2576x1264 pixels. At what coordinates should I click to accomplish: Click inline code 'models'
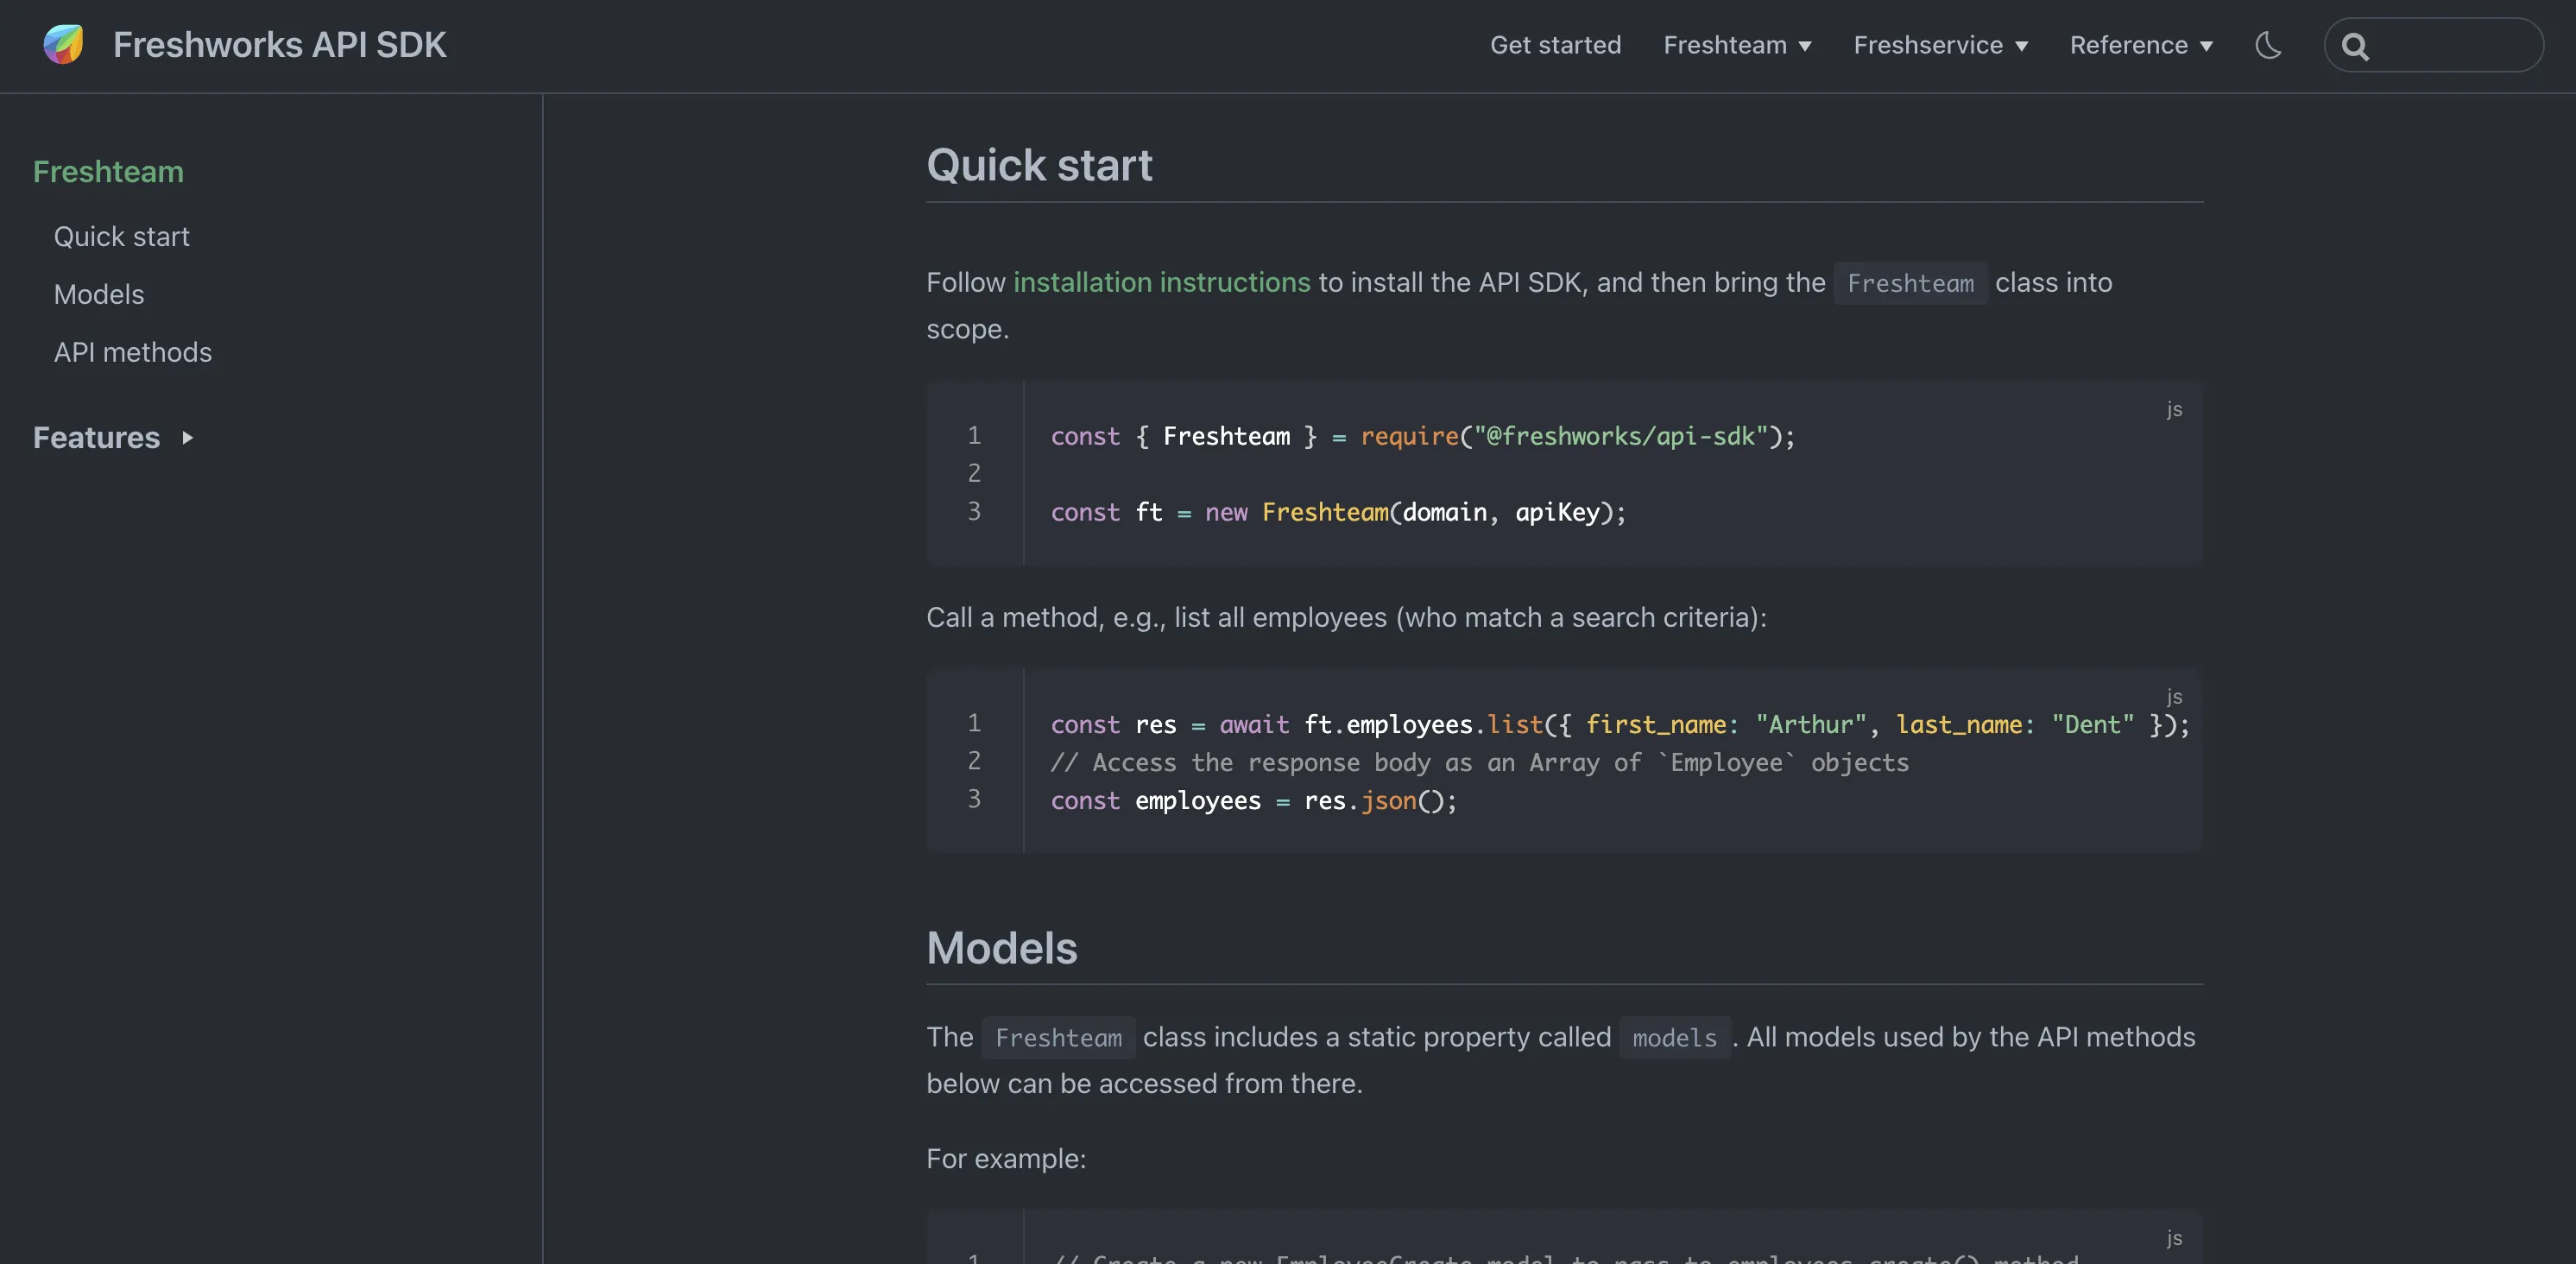1674,1038
